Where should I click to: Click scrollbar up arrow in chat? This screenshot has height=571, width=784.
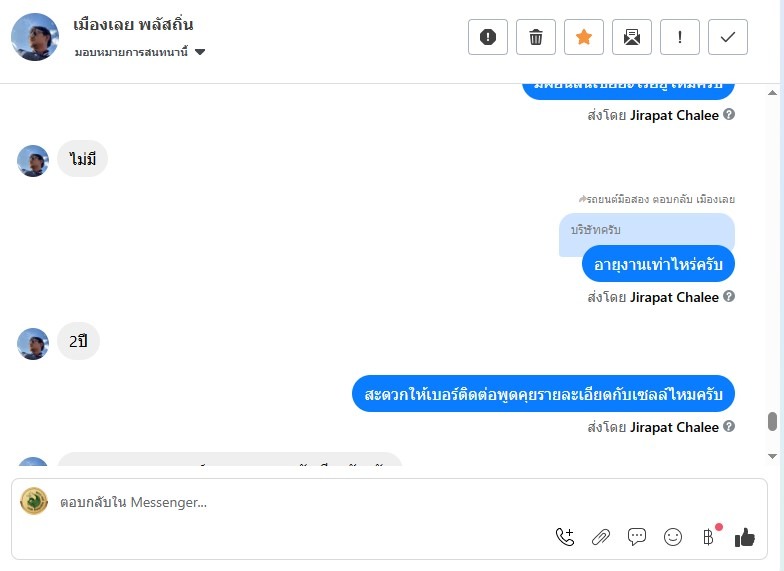[x=772, y=92]
